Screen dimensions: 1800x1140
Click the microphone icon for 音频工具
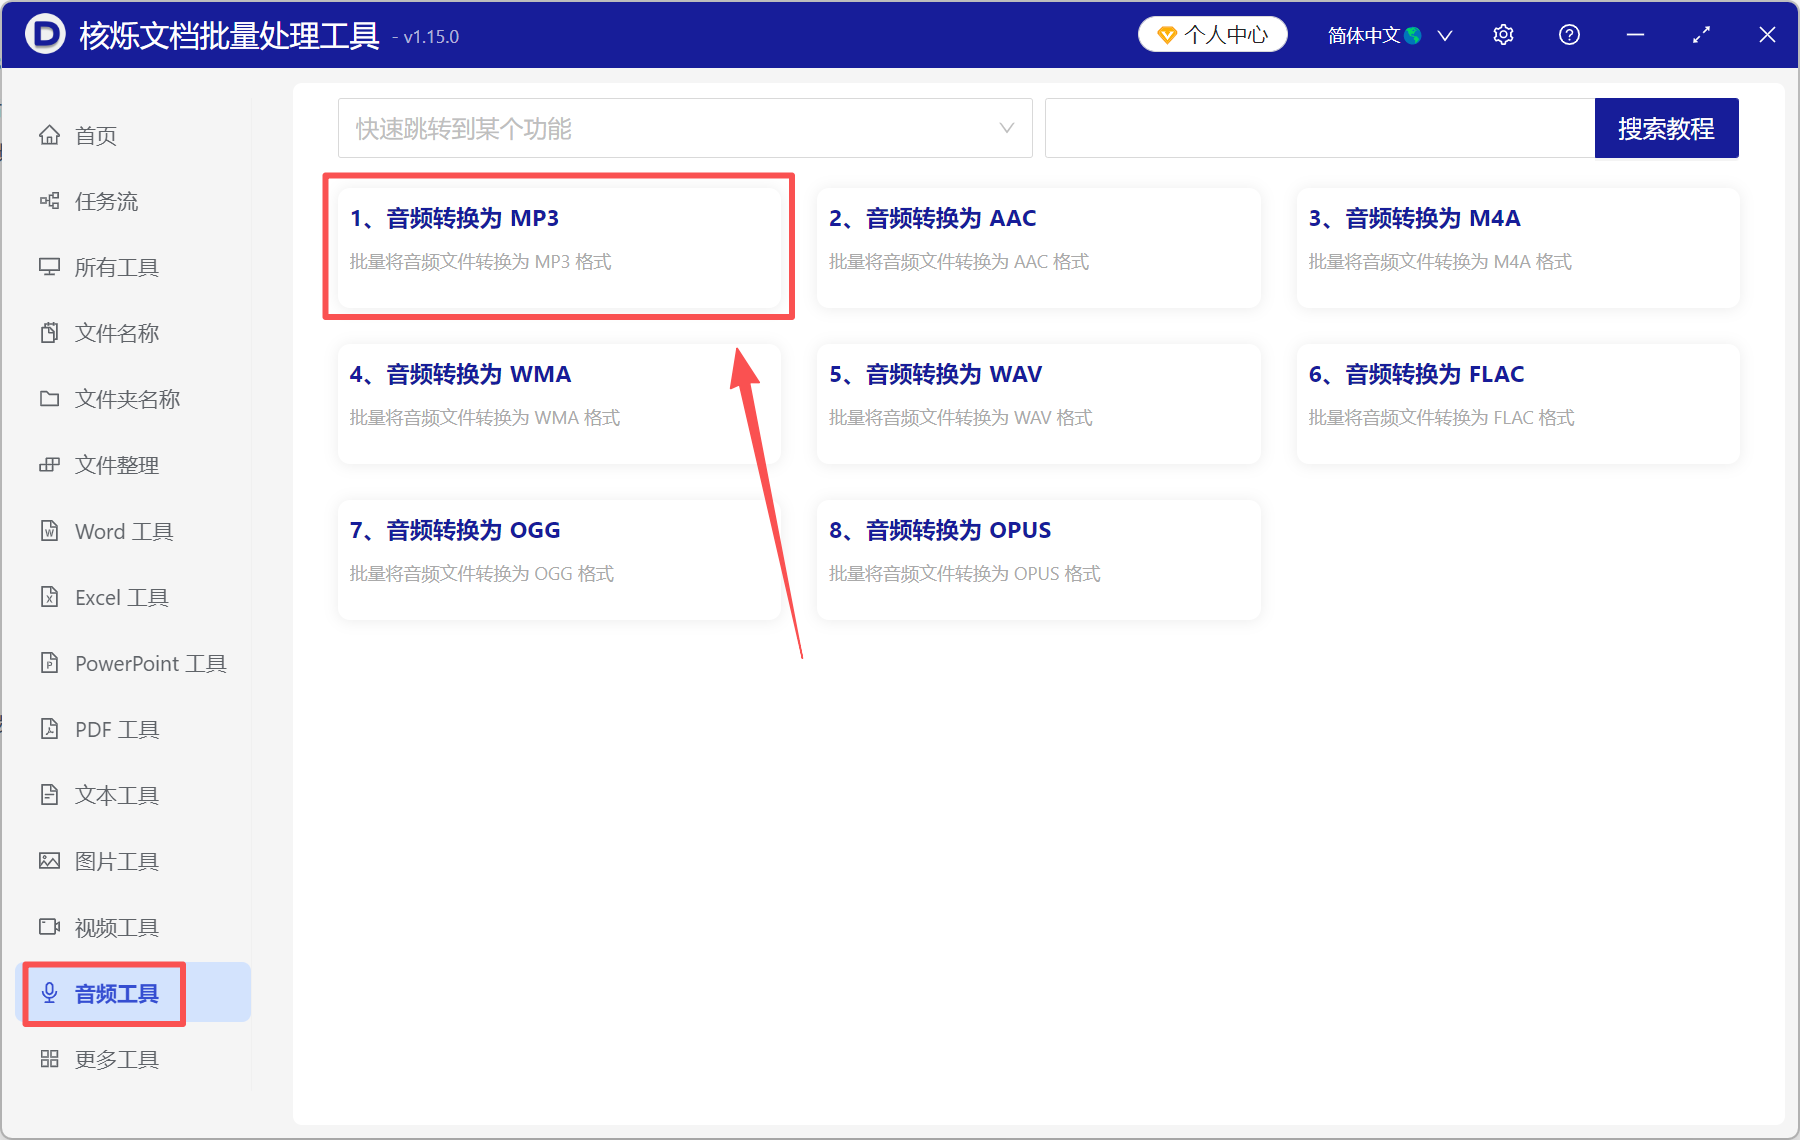49,993
